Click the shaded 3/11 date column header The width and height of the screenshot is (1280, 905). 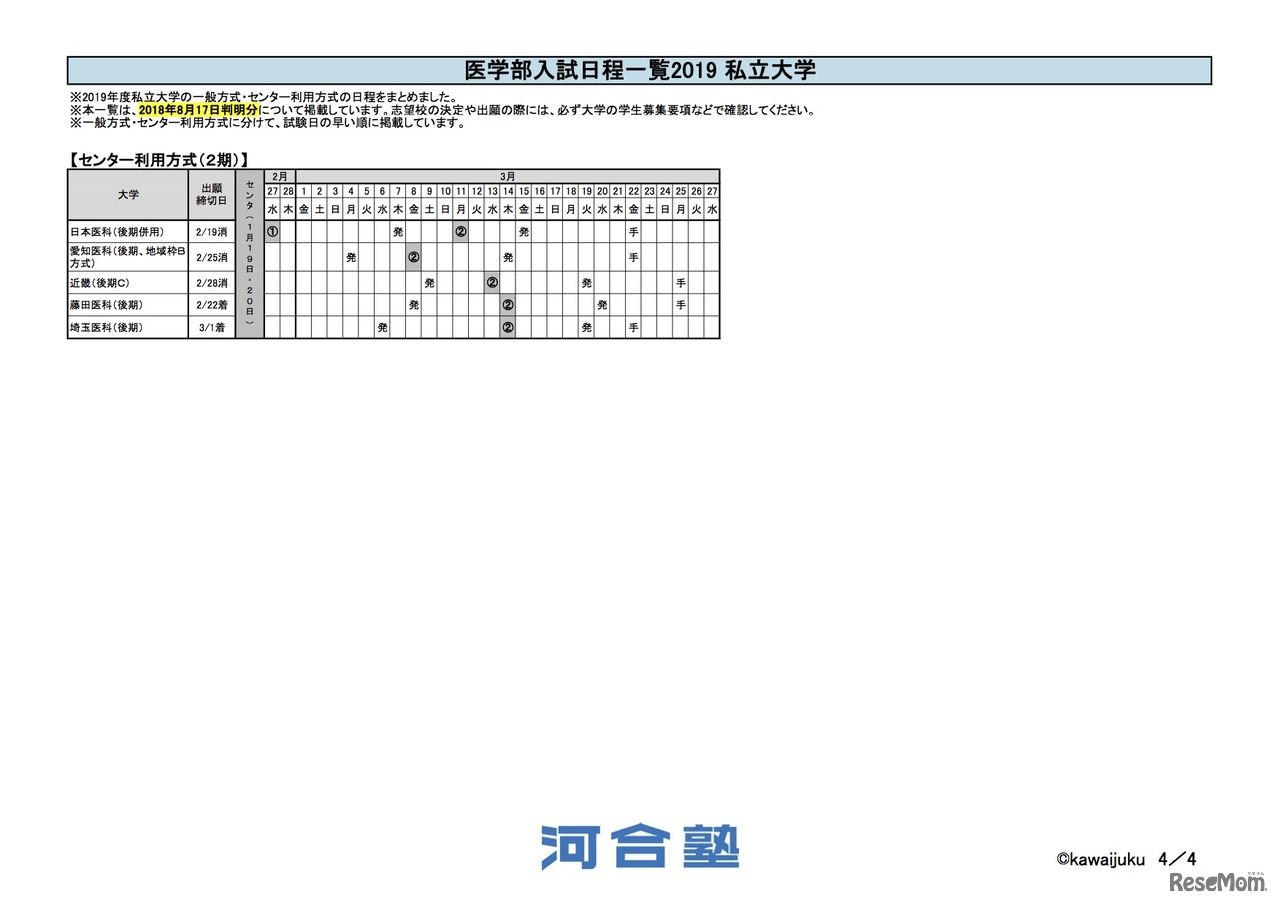pyautogui.click(x=460, y=189)
